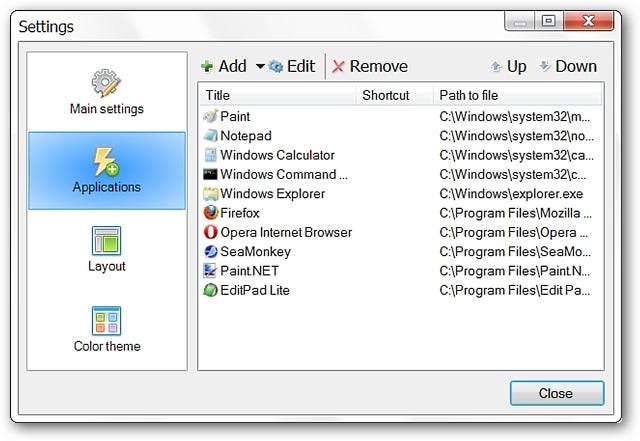Click the Windows Calculator icon
Viewport: 640px width, 441px height.
point(210,155)
